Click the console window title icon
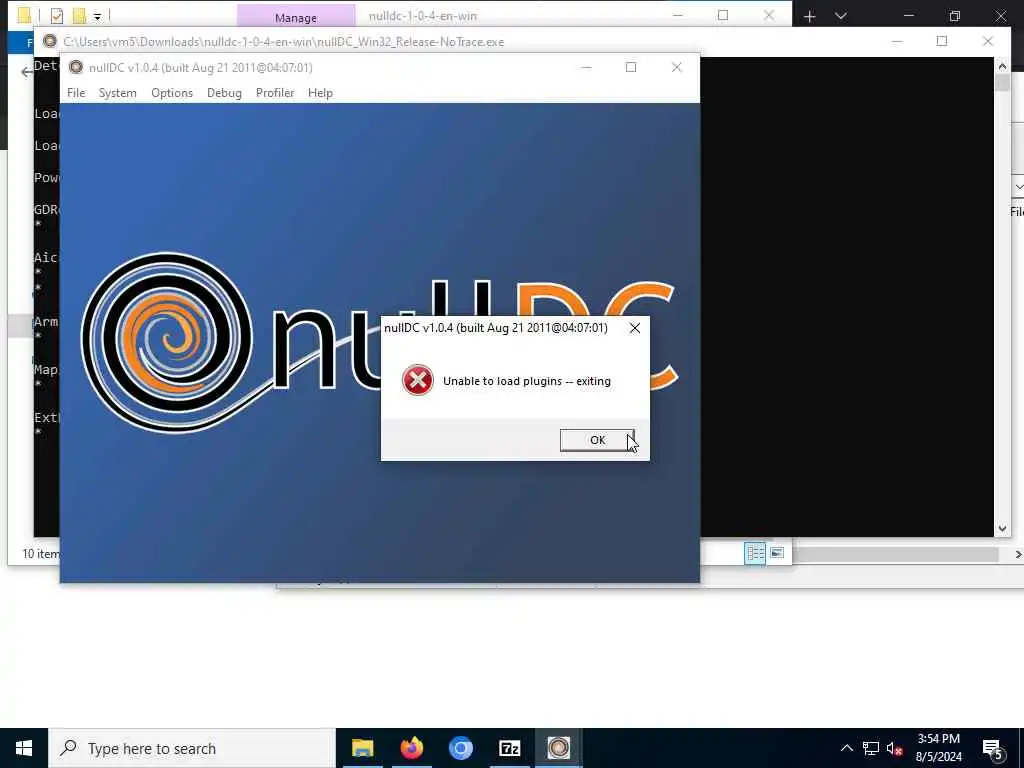 (50, 41)
